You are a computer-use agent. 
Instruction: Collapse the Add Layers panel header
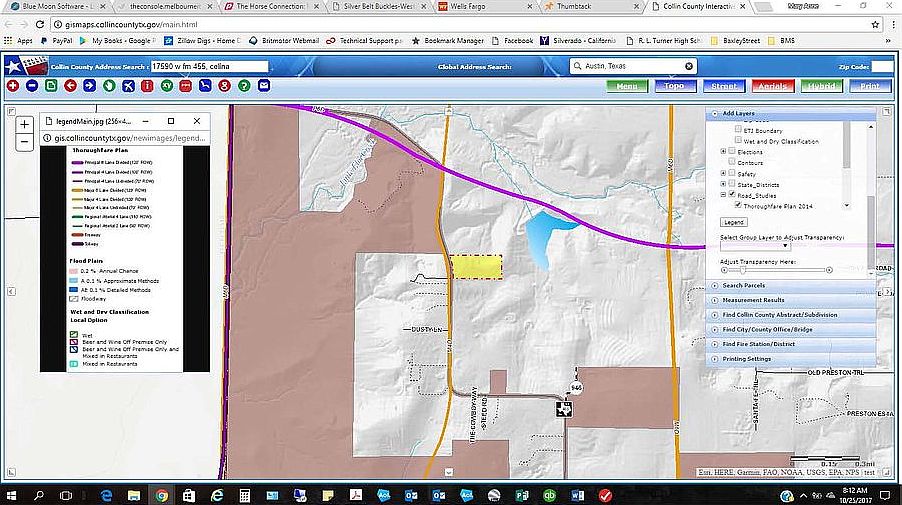791,113
